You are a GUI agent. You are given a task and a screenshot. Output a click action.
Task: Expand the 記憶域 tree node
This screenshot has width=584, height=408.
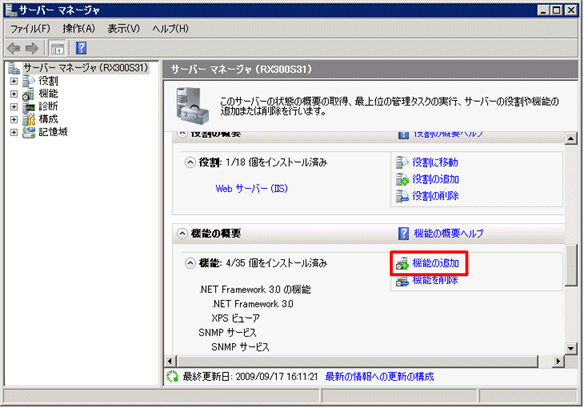click(14, 132)
